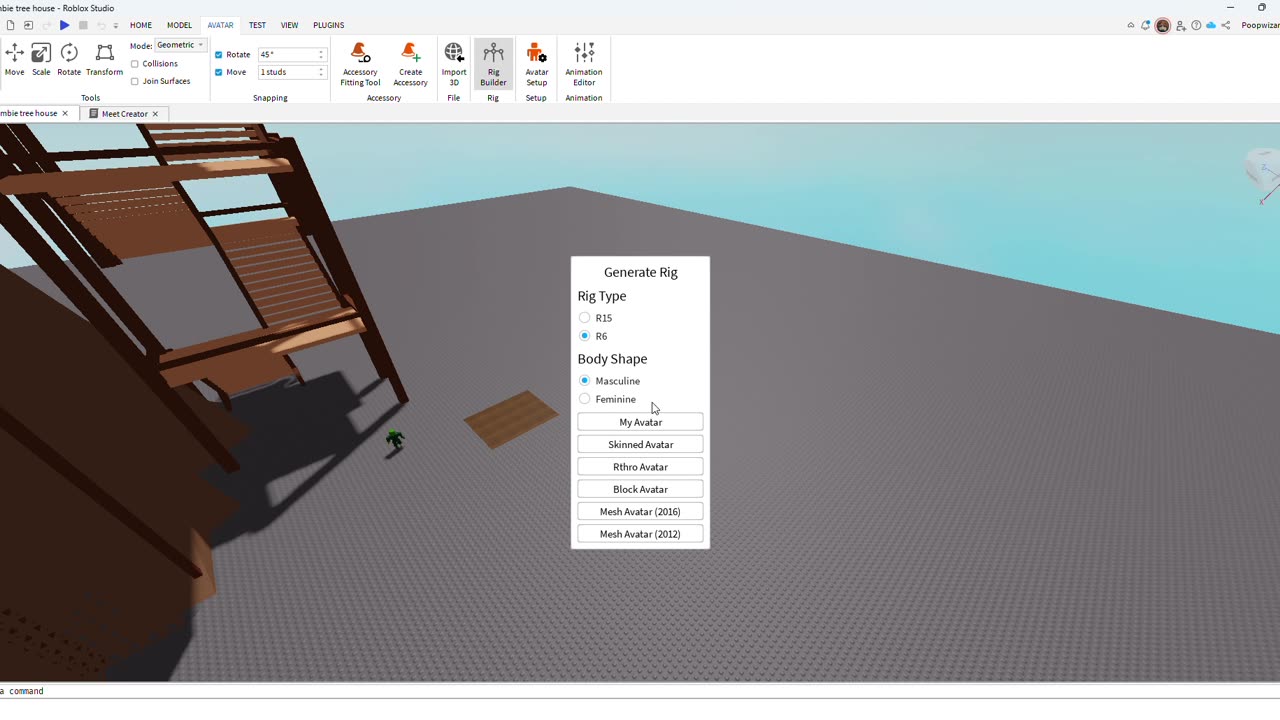The height and width of the screenshot is (720, 1280).
Task: Open the Mode Geometric dropdown
Action: pos(180,45)
